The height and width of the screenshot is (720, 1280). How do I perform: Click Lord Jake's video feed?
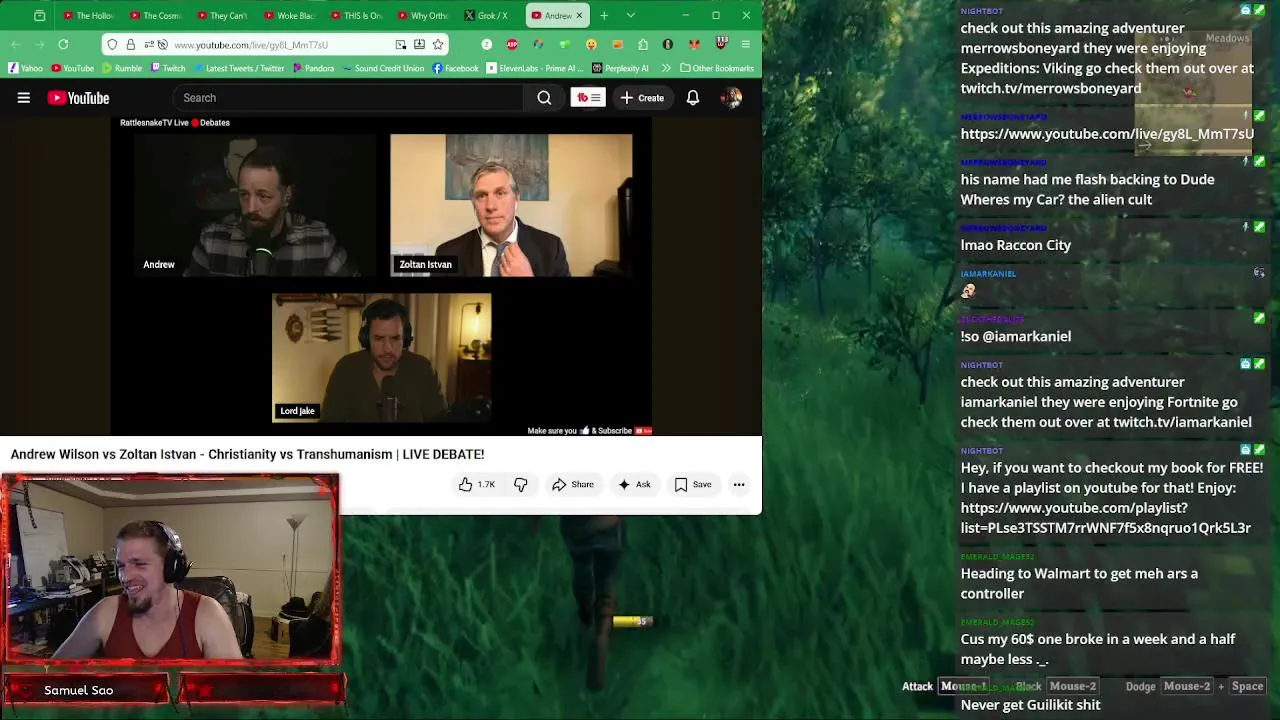click(381, 357)
